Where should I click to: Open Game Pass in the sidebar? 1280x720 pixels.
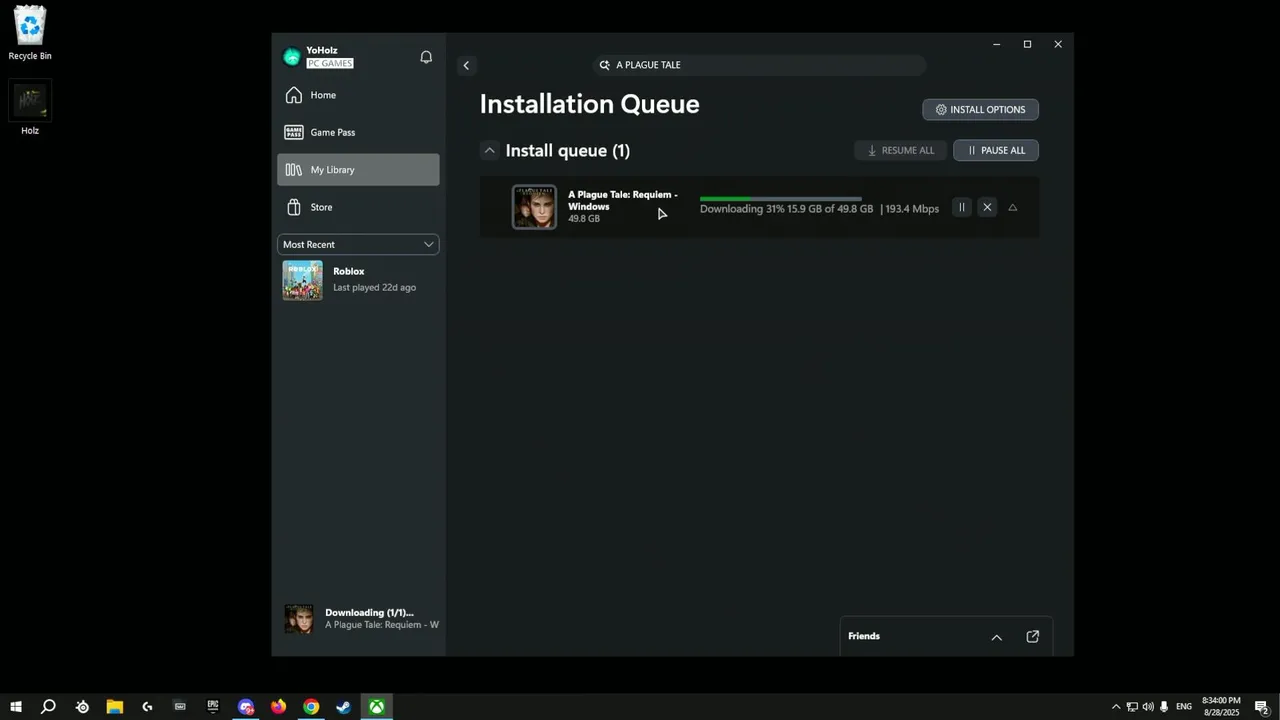pos(358,132)
